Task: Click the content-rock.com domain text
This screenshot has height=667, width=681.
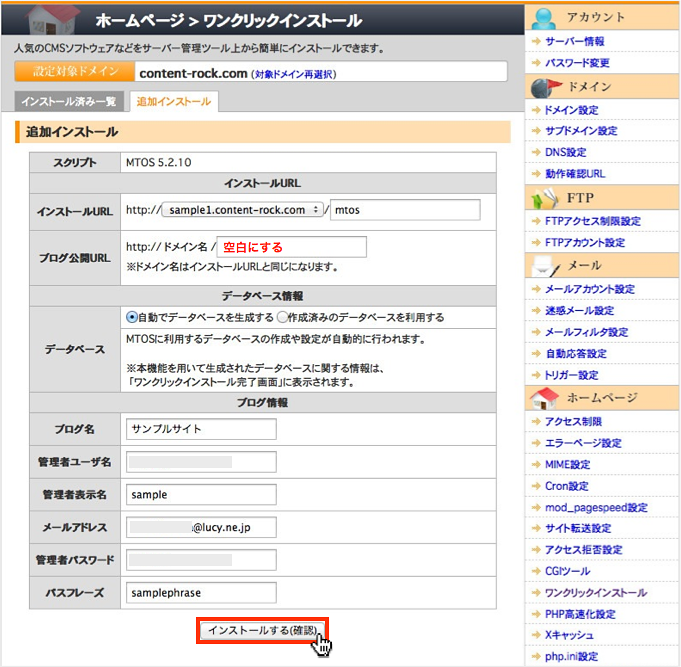Action: point(193,73)
